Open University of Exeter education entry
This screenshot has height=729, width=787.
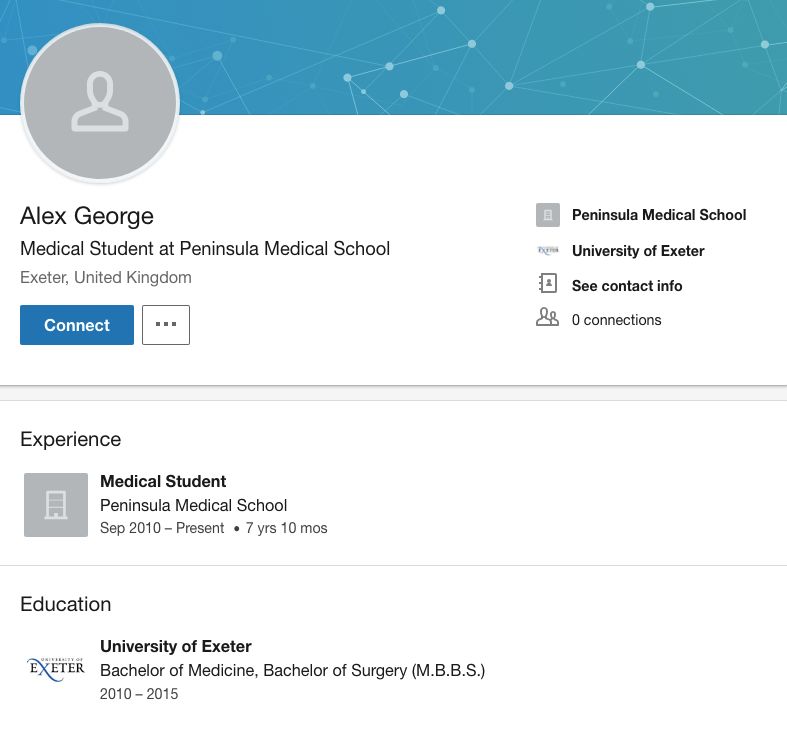(x=176, y=646)
